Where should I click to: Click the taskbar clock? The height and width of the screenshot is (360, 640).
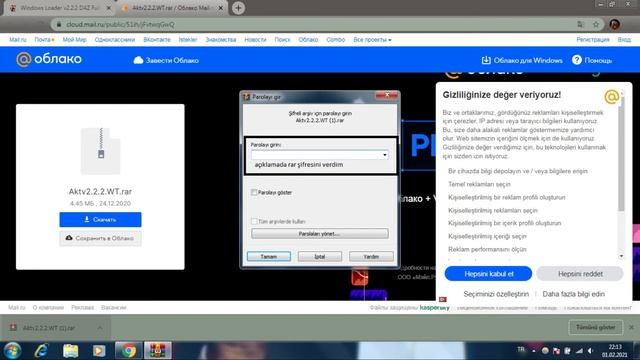tap(614, 351)
